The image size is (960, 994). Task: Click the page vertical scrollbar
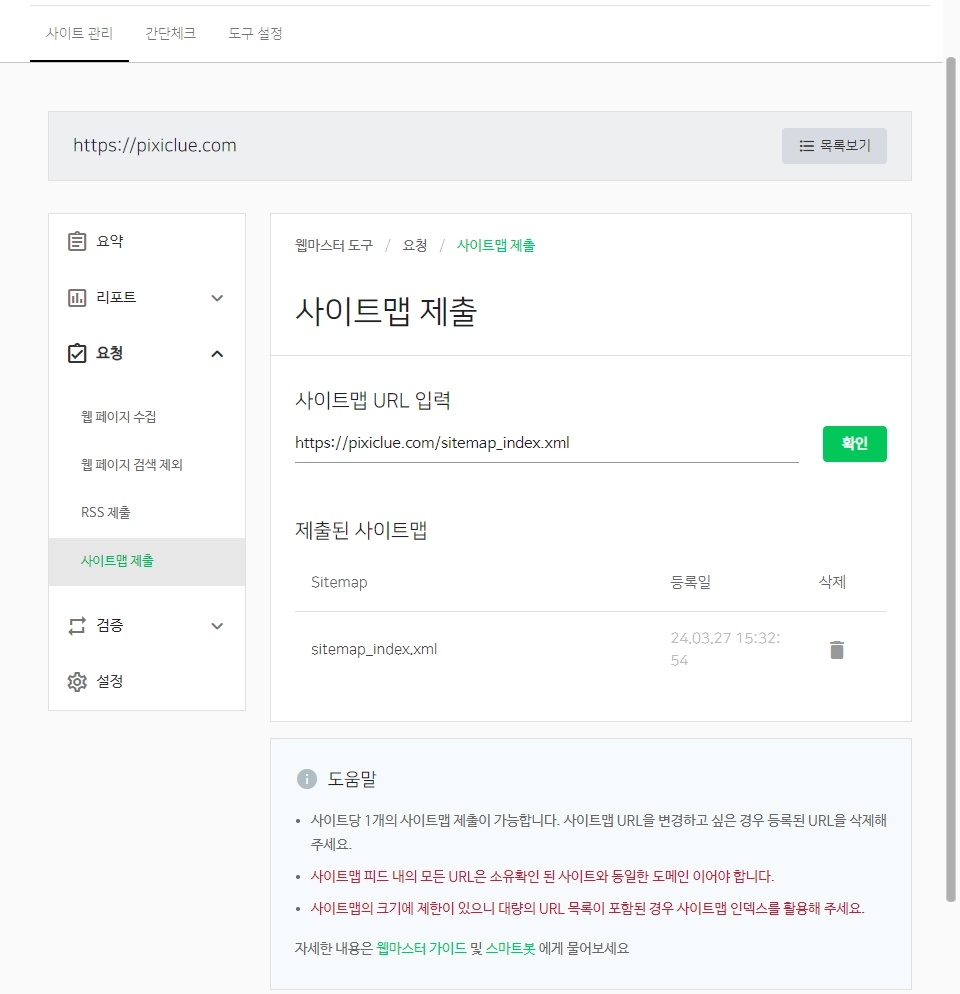[x=950, y=479]
